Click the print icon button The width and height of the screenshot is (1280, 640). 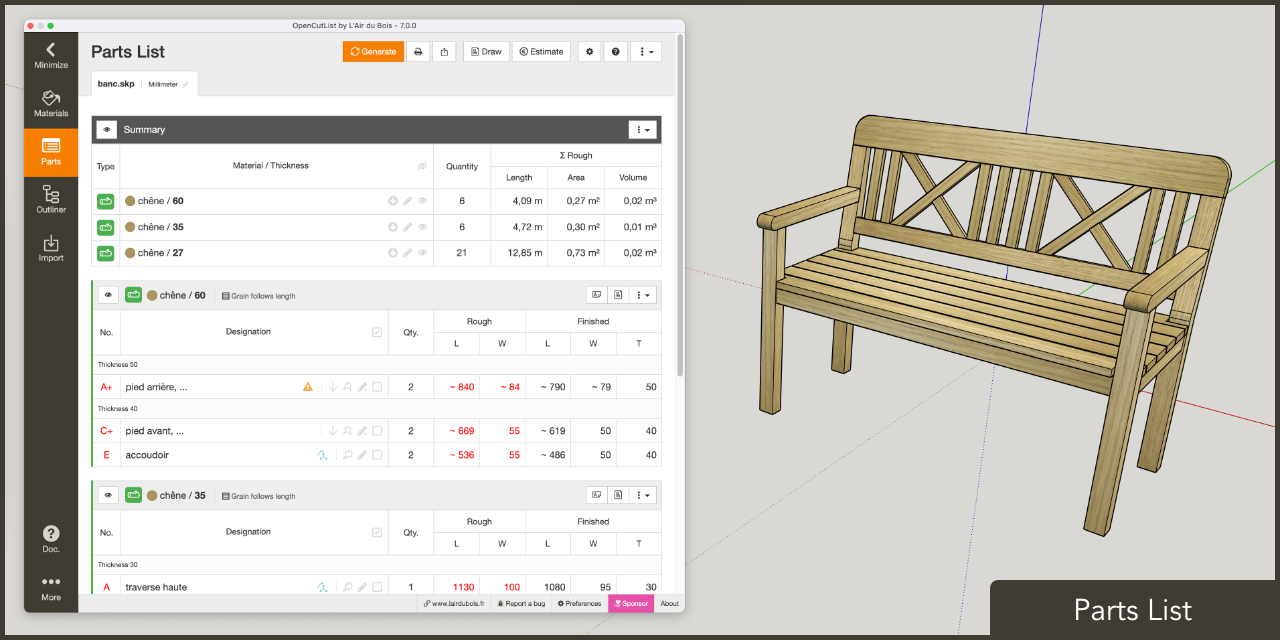tap(418, 51)
